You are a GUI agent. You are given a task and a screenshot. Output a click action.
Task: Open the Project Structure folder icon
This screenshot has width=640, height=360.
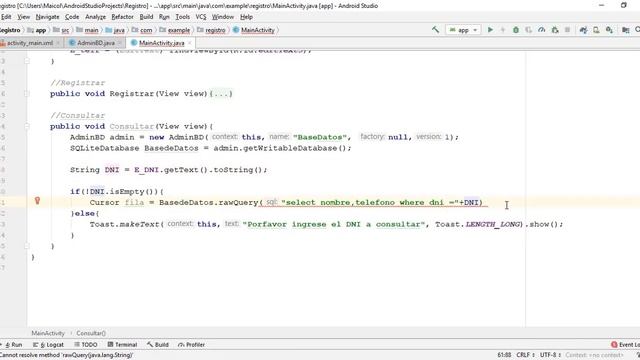625,30
